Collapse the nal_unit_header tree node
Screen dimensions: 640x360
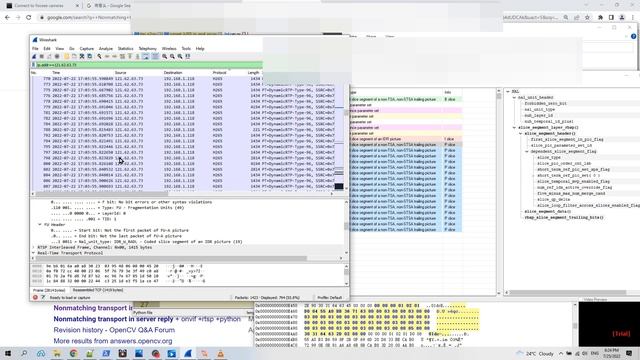click(514, 98)
